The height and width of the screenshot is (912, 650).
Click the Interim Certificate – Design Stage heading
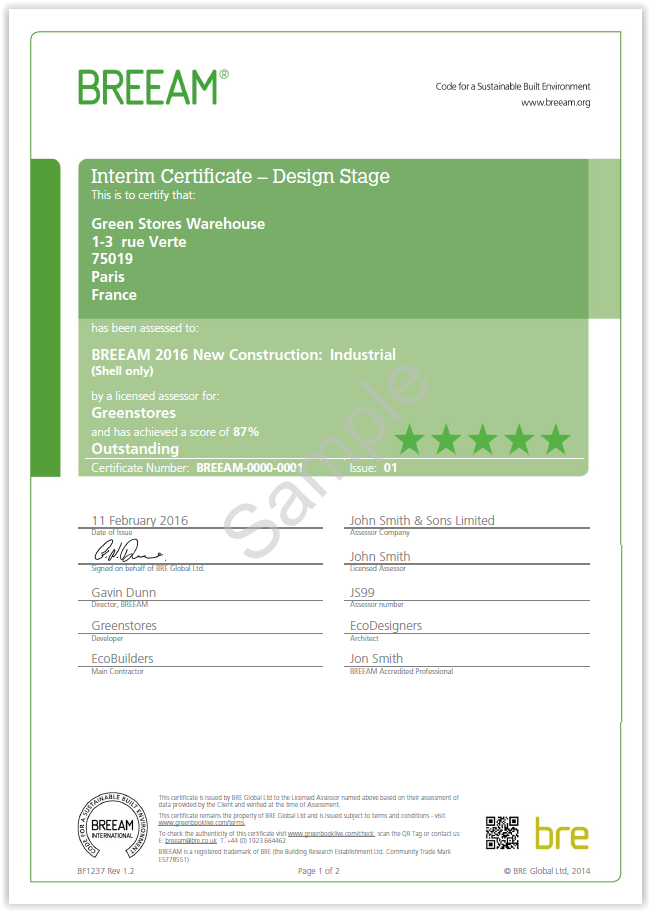[240, 177]
